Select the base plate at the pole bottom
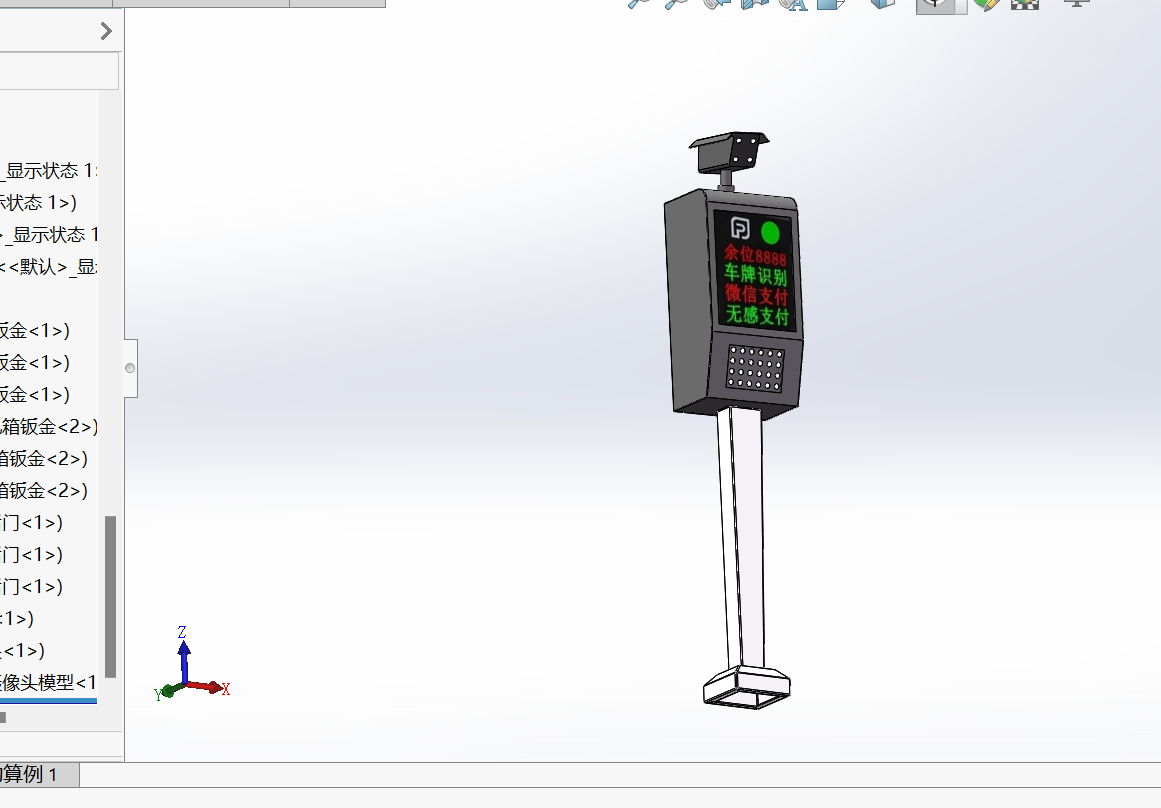 point(746,687)
